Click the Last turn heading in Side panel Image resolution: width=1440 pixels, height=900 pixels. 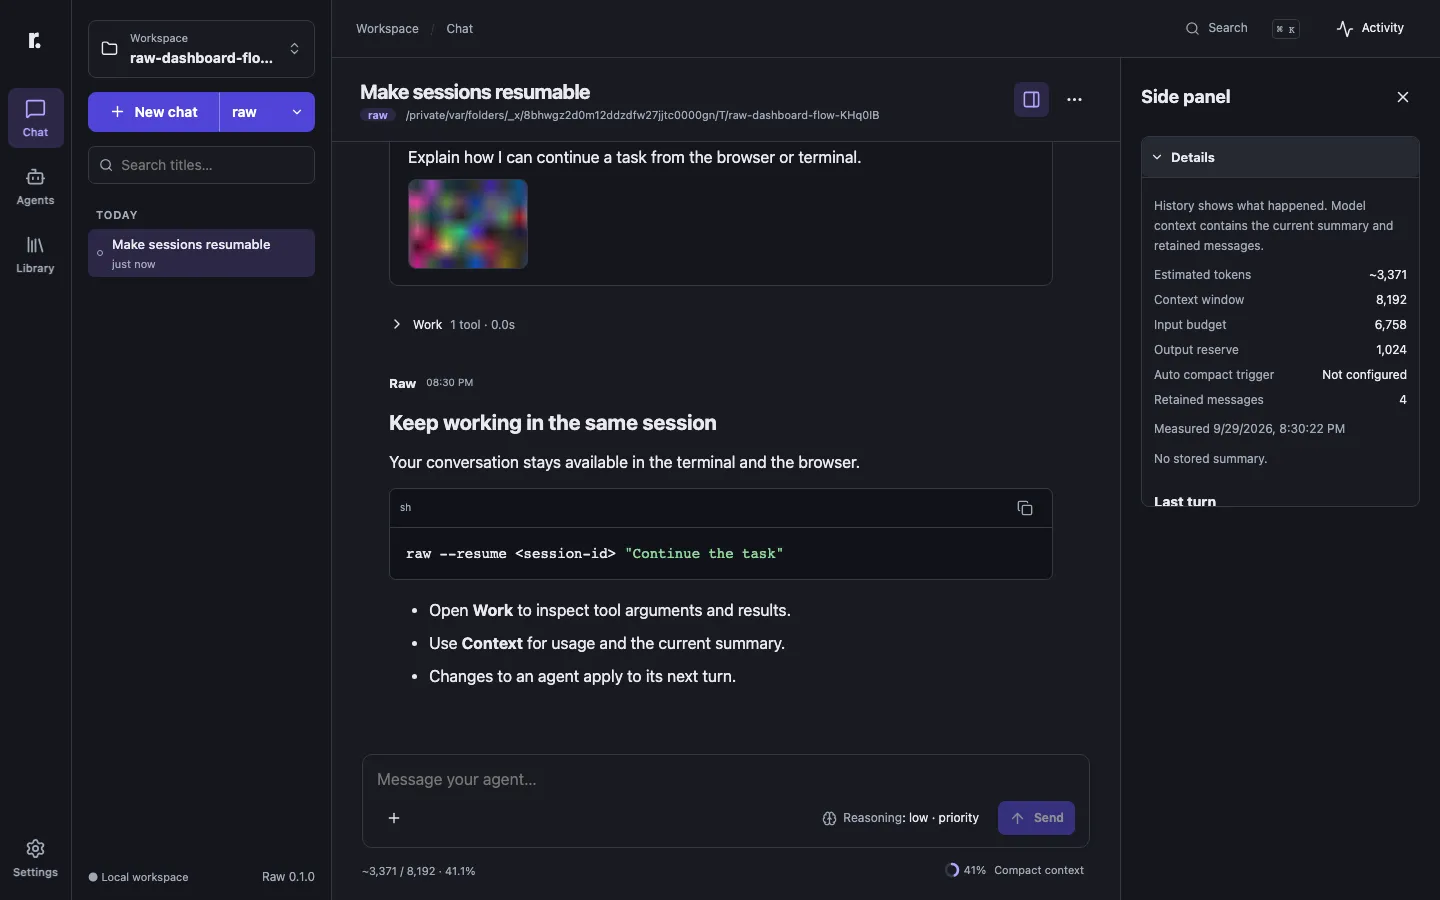(x=1185, y=501)
